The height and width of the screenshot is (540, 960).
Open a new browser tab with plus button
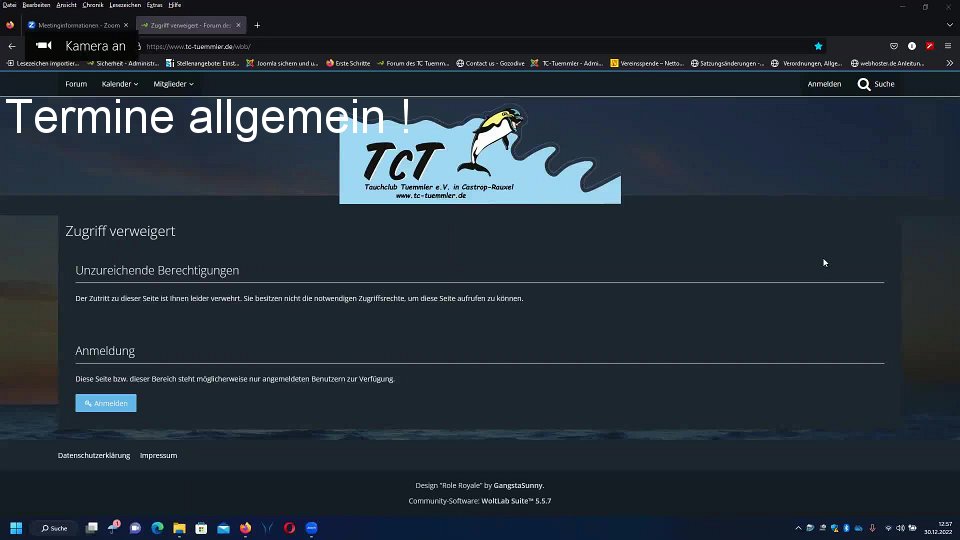tap(257, 25)
